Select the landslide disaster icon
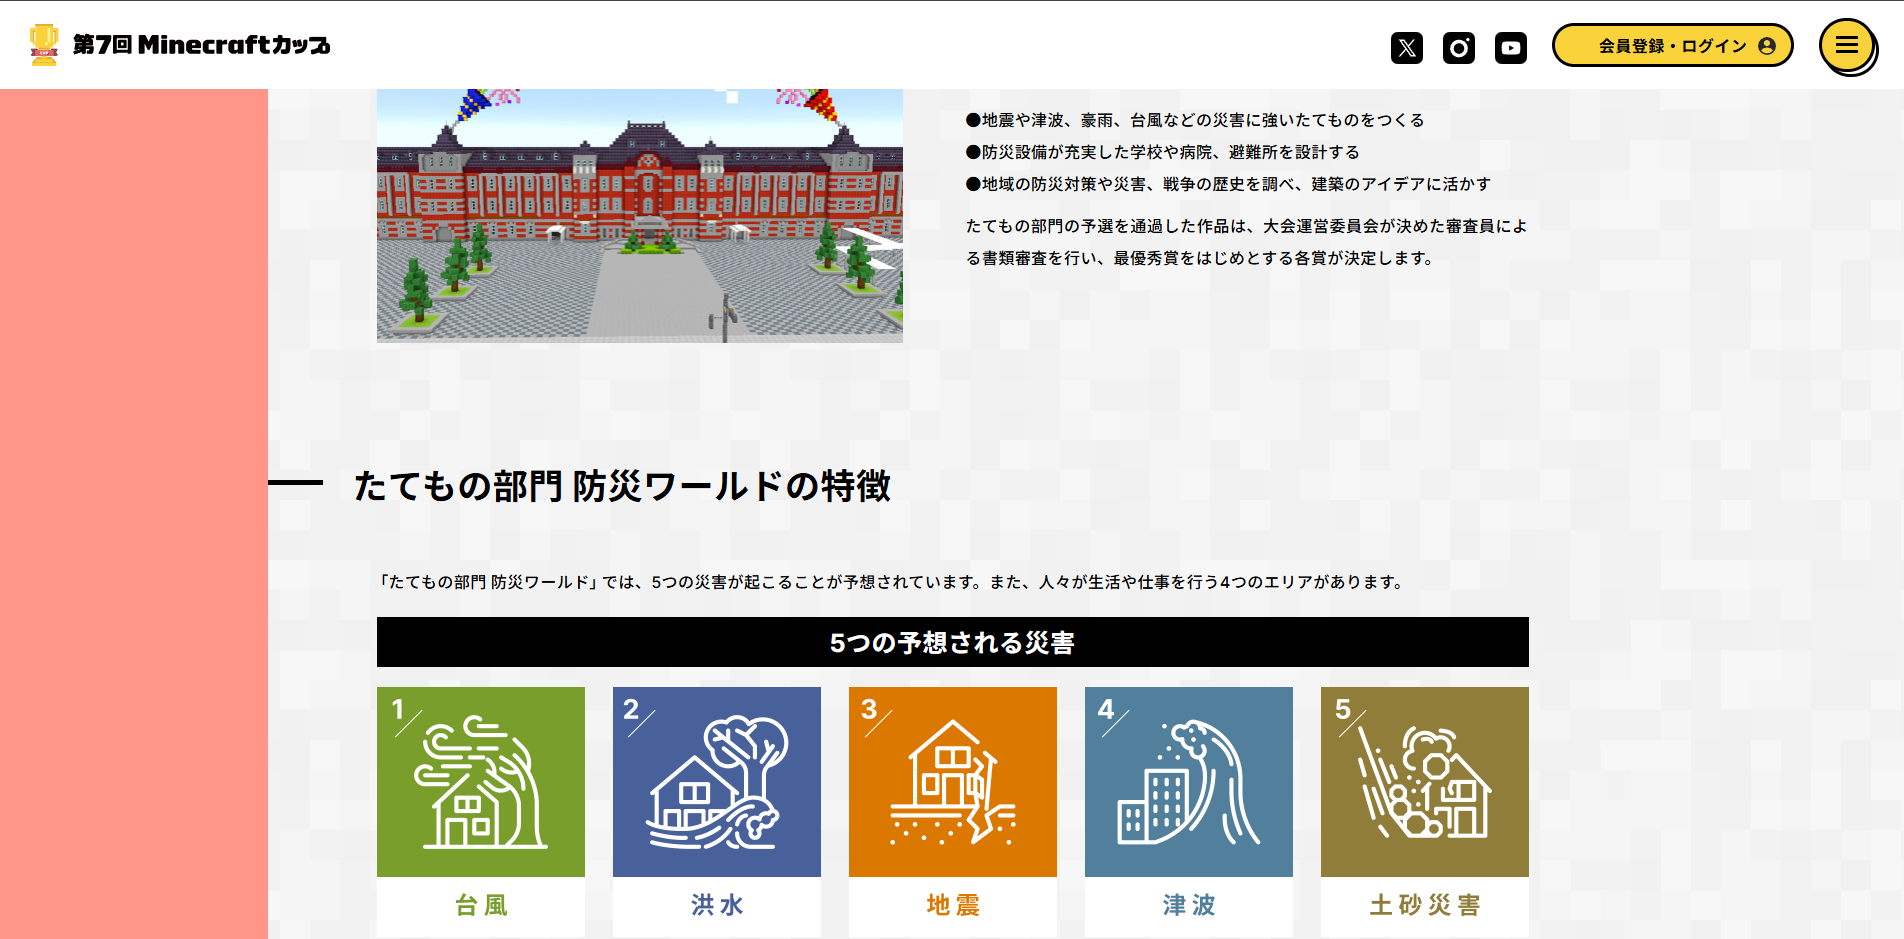The width and height of the screenshot is (1904, 939). (x=1425, y=782)
